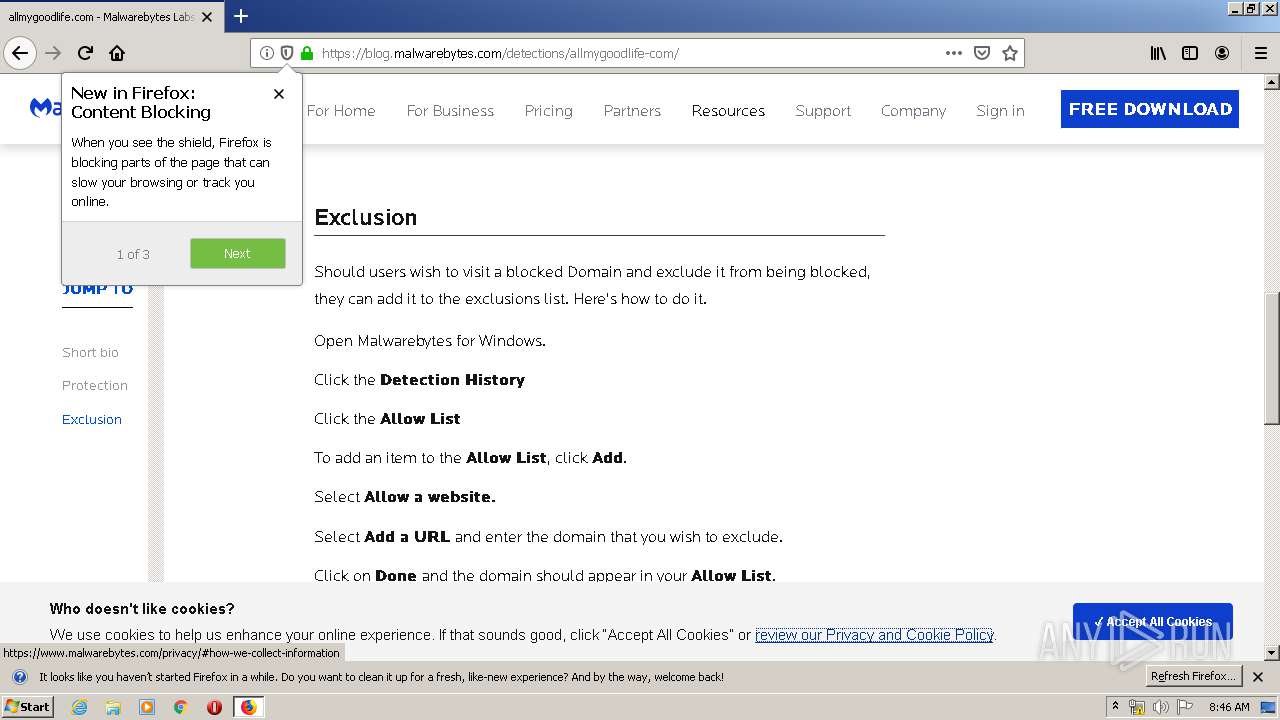The width and height of the screenshot is (1280, 720).
Task: Open Windows Explorer folder in taskbar
Action: [x=113, y=707]
